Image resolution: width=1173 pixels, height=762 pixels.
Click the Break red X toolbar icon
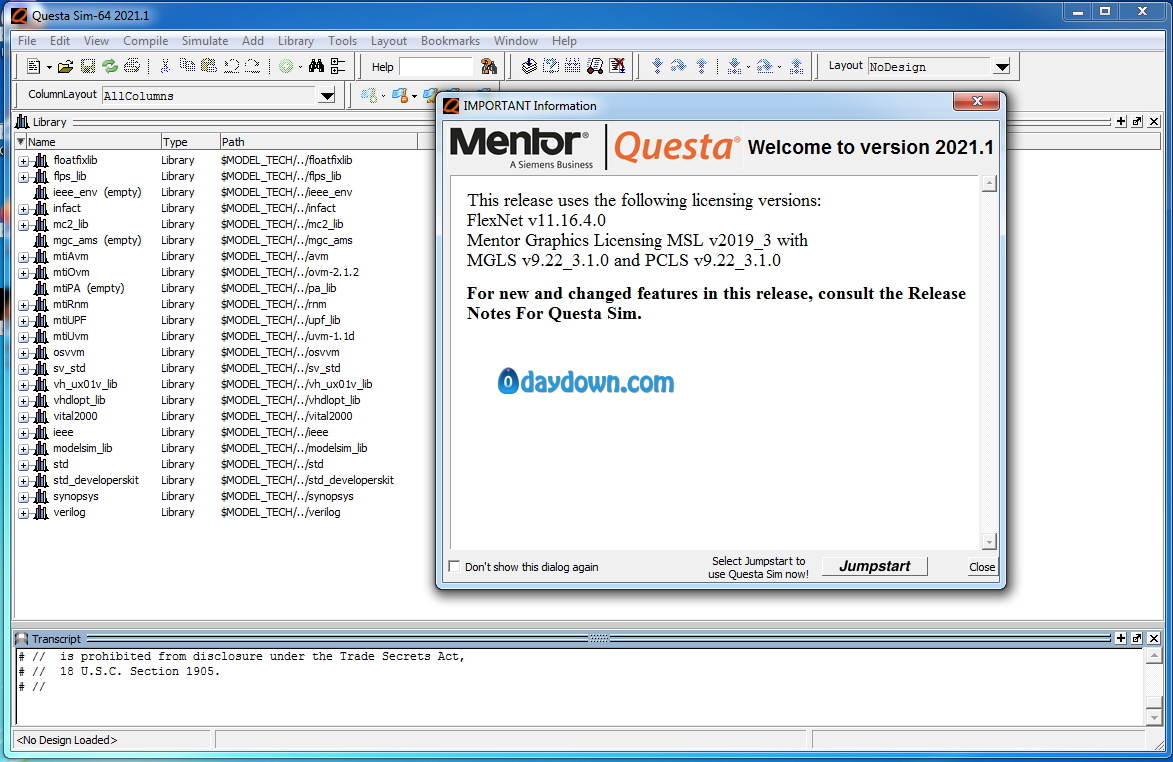tap(617, 67)
